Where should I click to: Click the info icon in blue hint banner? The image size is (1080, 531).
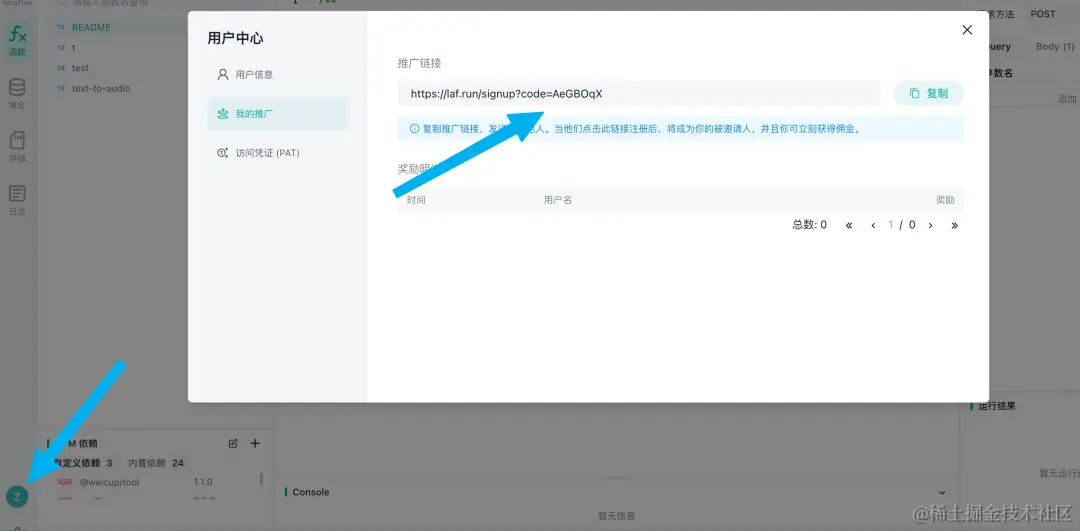(415, 129)
